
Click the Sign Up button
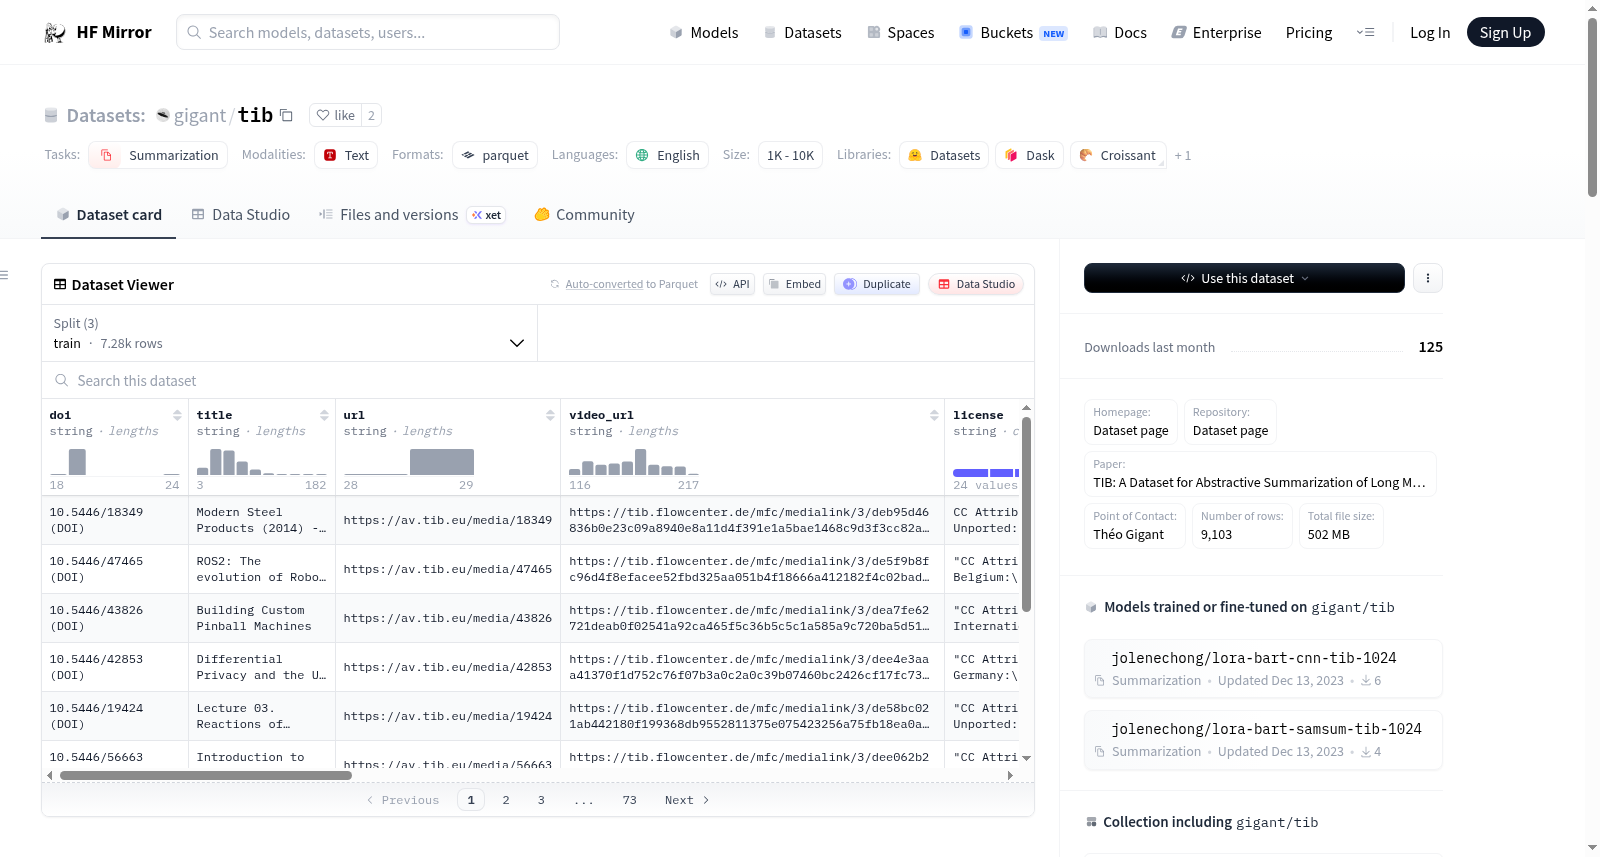[1505, 33]
